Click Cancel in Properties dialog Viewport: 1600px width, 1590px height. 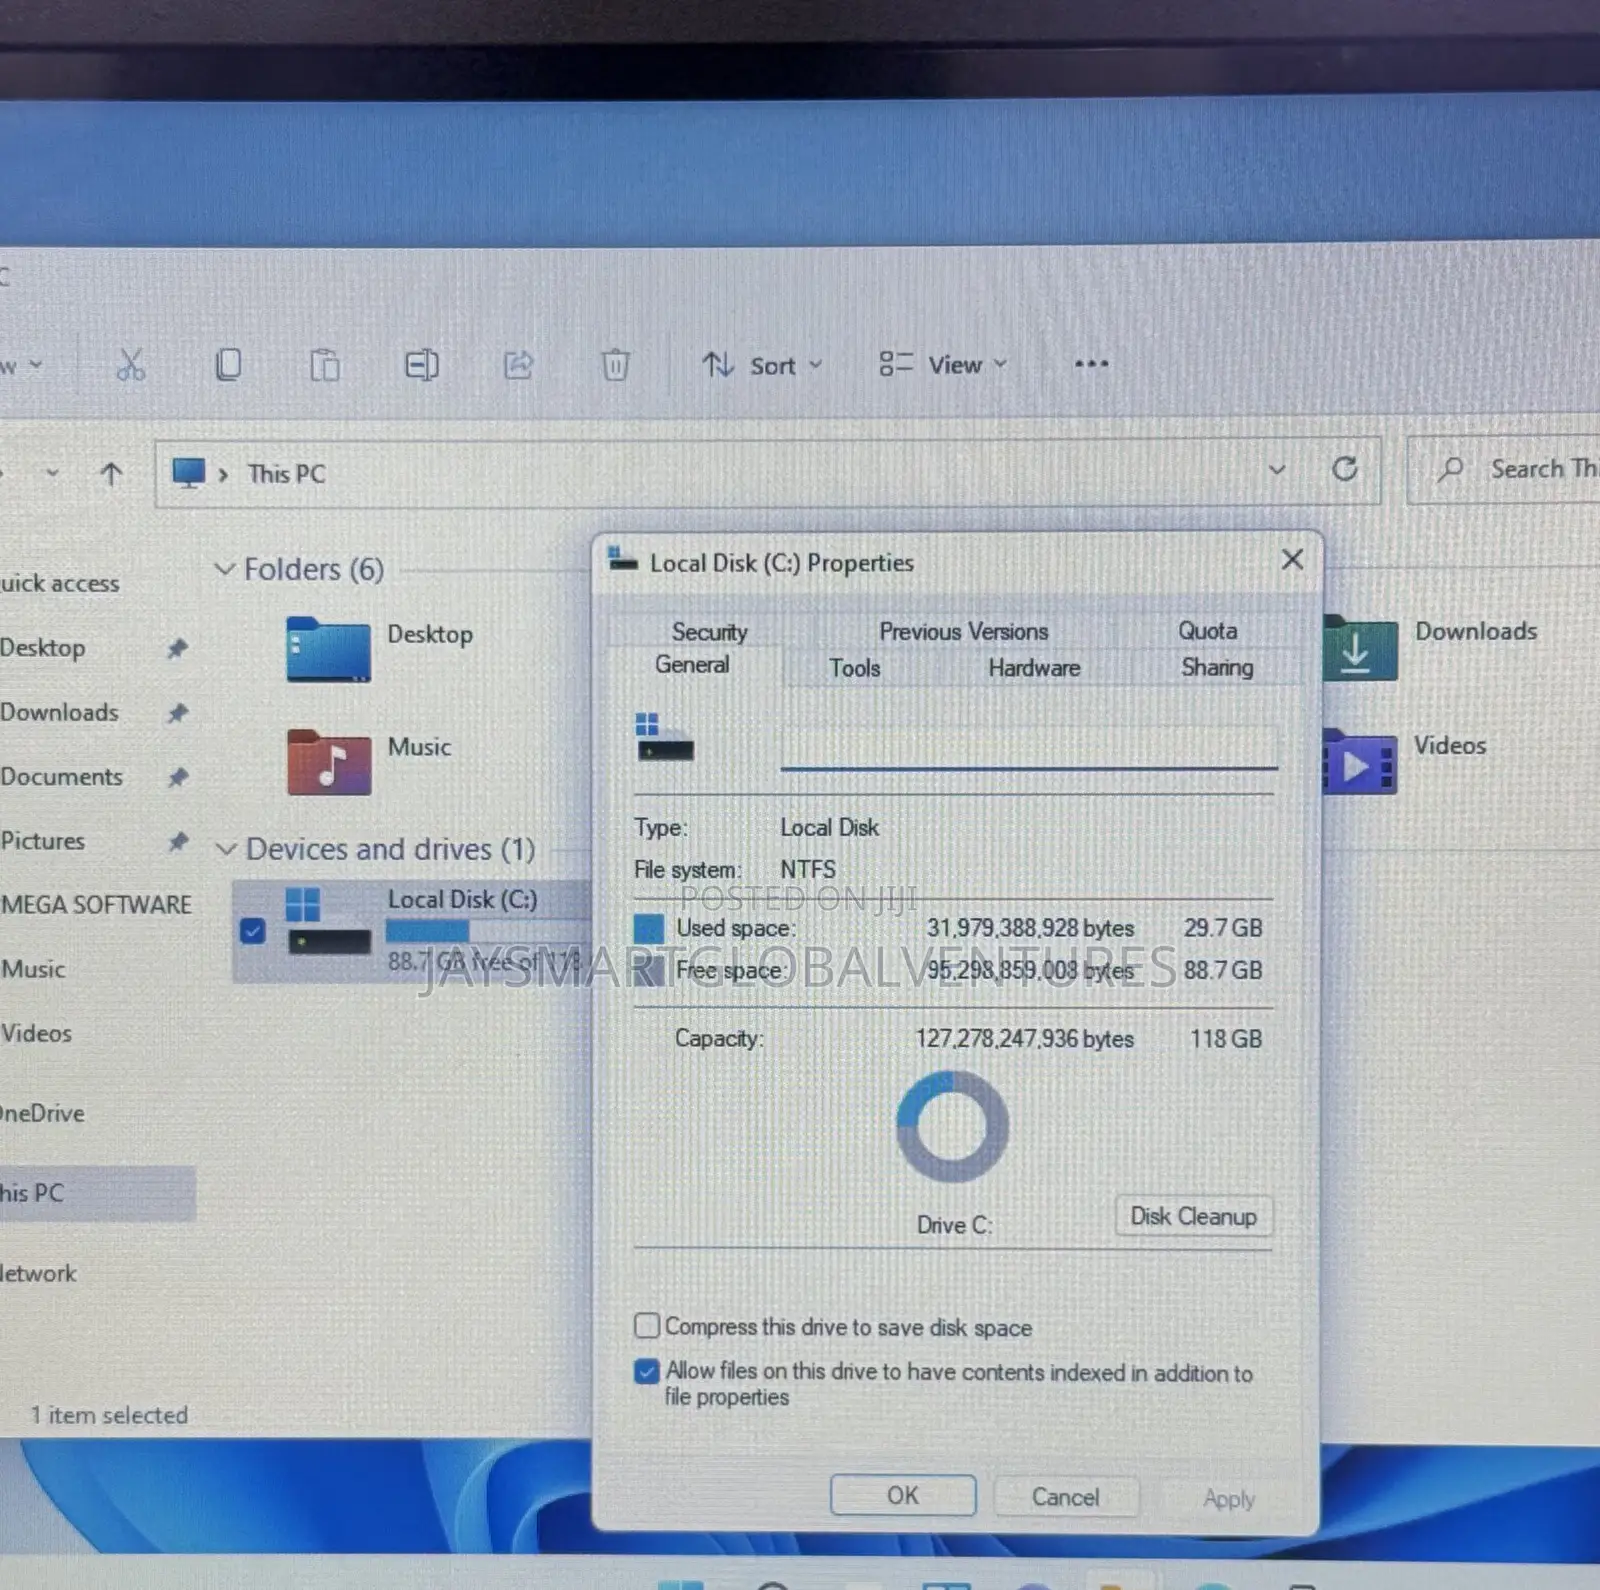click(x=1065, y=1497)
